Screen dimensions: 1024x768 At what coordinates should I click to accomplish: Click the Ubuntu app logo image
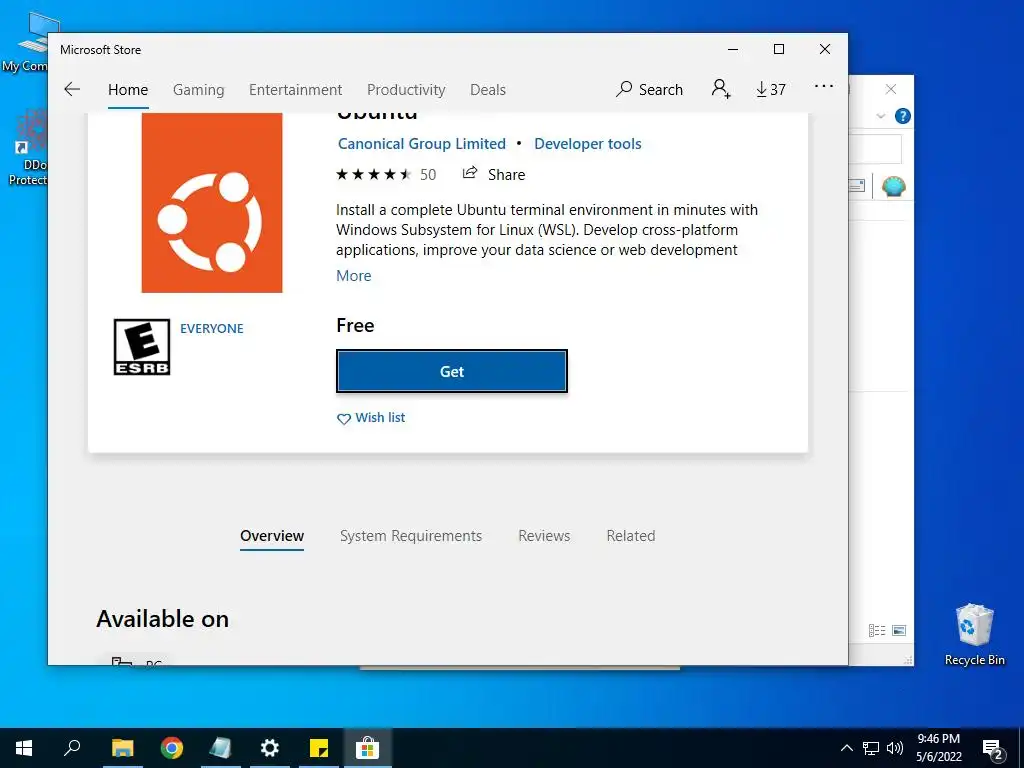pos(212,202)
